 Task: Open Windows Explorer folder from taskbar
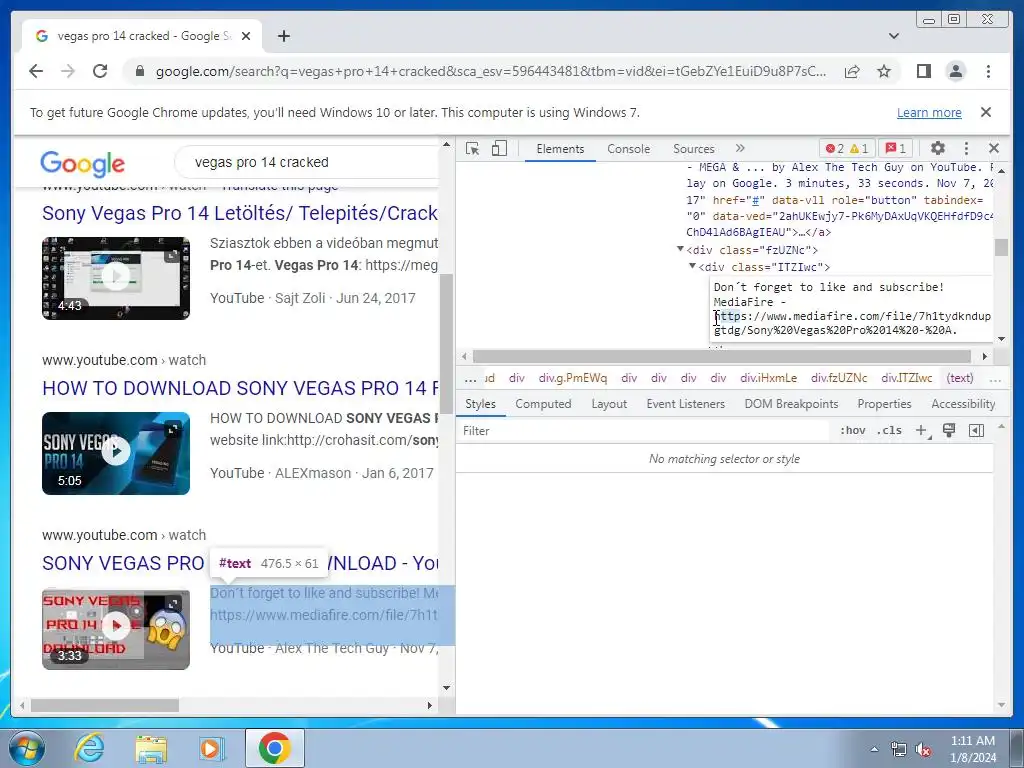click(x=151, y=748)
